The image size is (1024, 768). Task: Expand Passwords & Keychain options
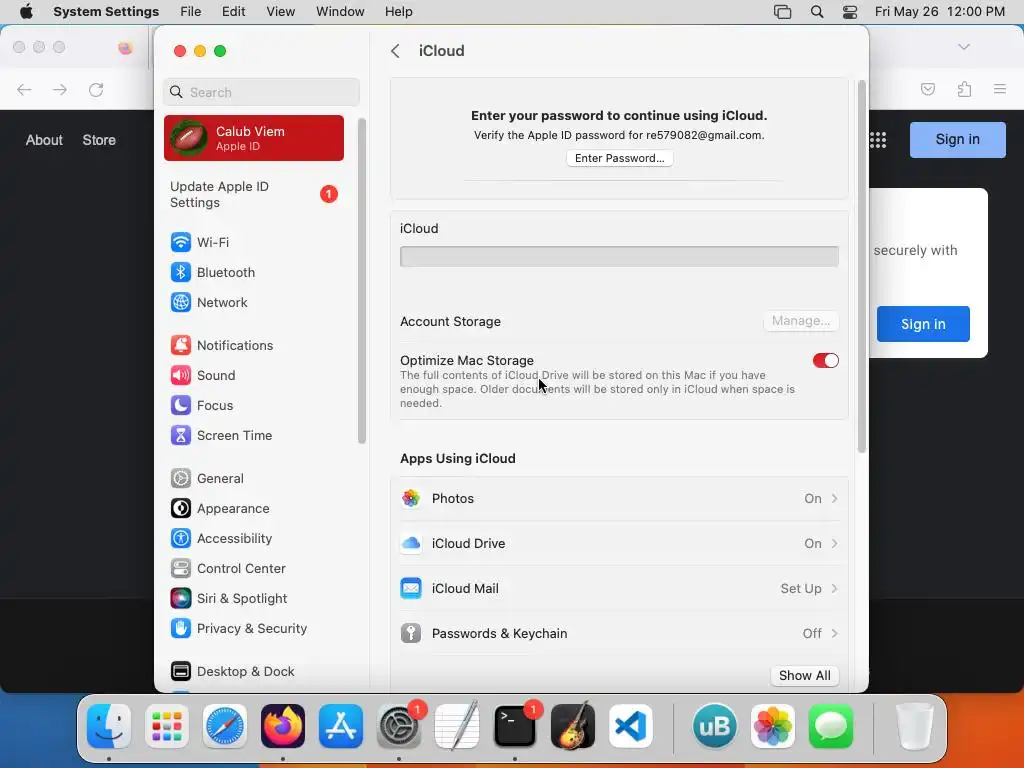point(619,633)
